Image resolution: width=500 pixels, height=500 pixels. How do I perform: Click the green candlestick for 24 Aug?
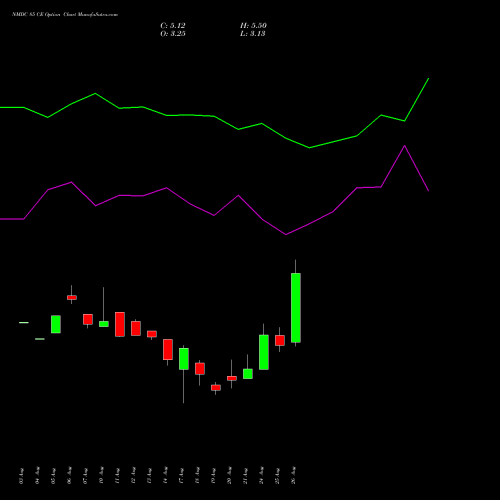264,352
